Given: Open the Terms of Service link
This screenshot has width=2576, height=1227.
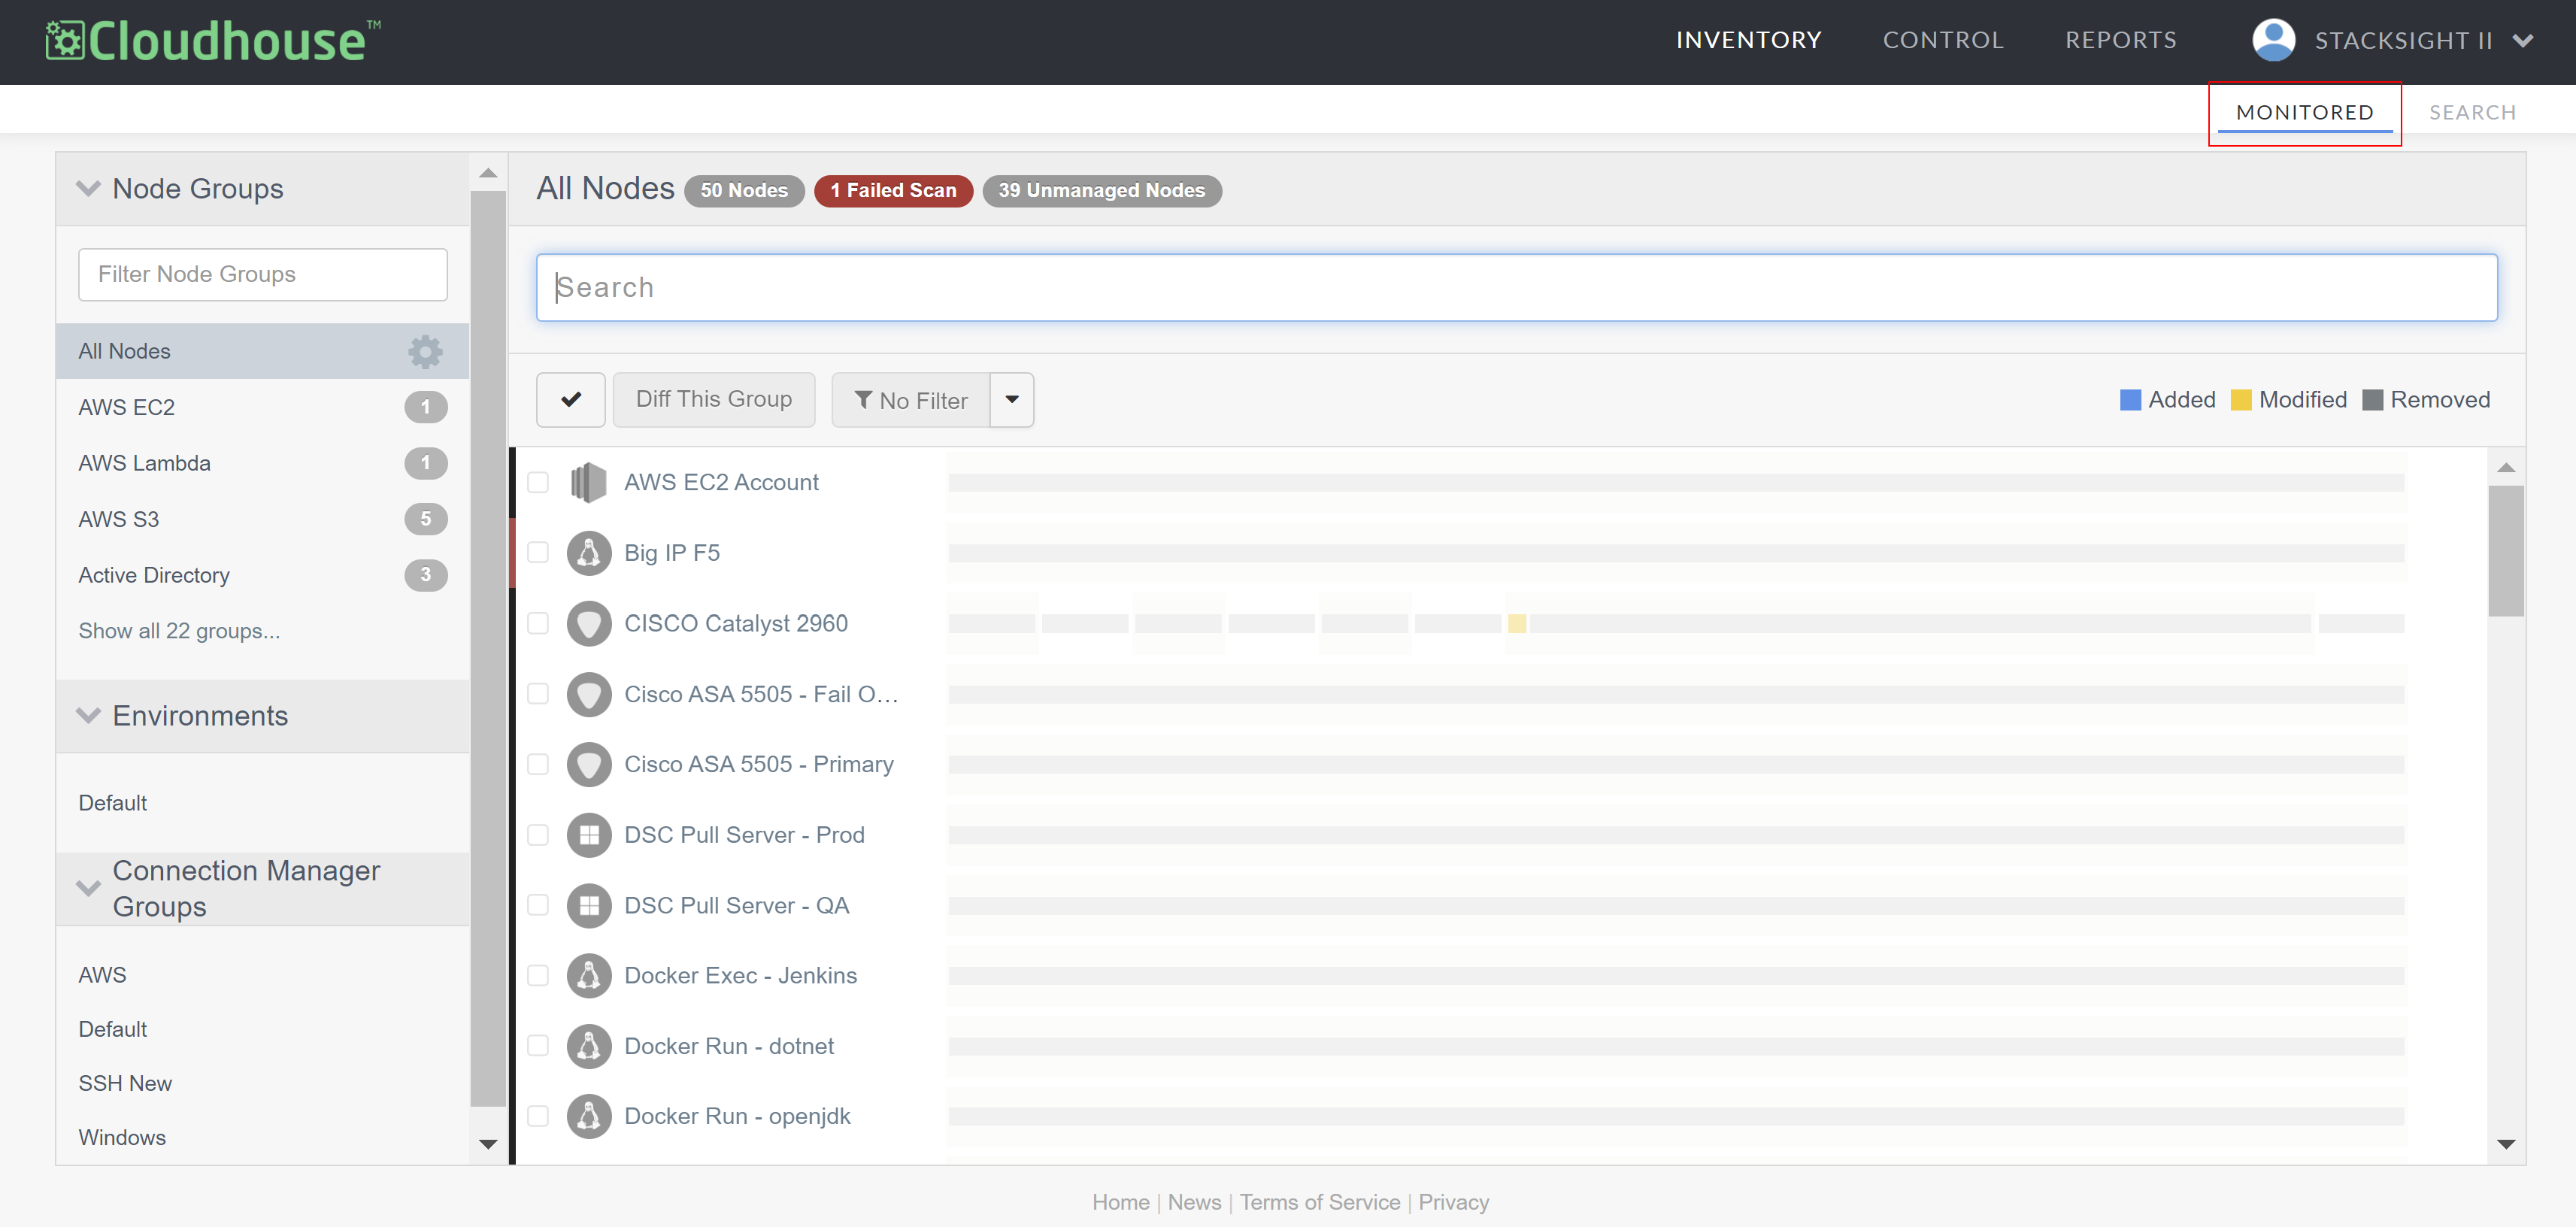Looking at the screenshot, I should 1320,1202.
